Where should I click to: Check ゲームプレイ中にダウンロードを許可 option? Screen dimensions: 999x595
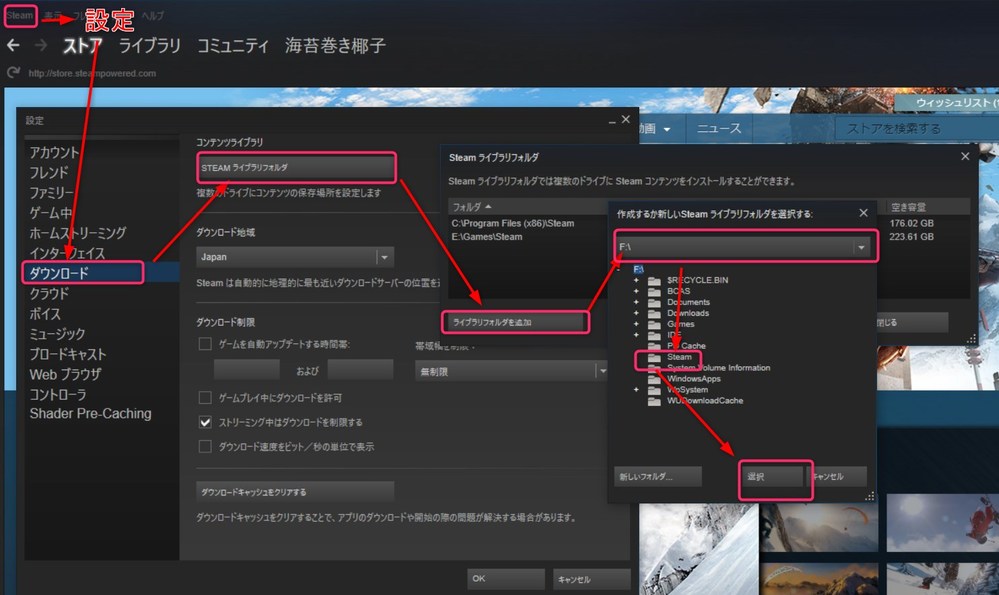click(205, 398)
